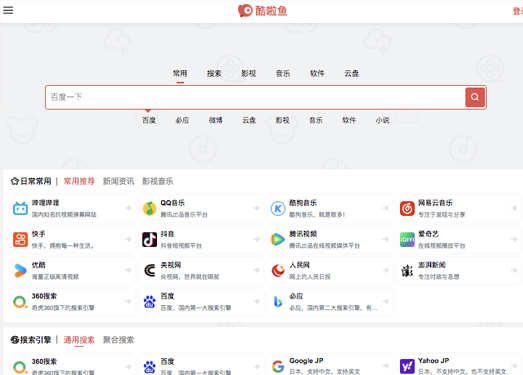
Task: Select the 软件 search category tab
Action: [317, 73]
